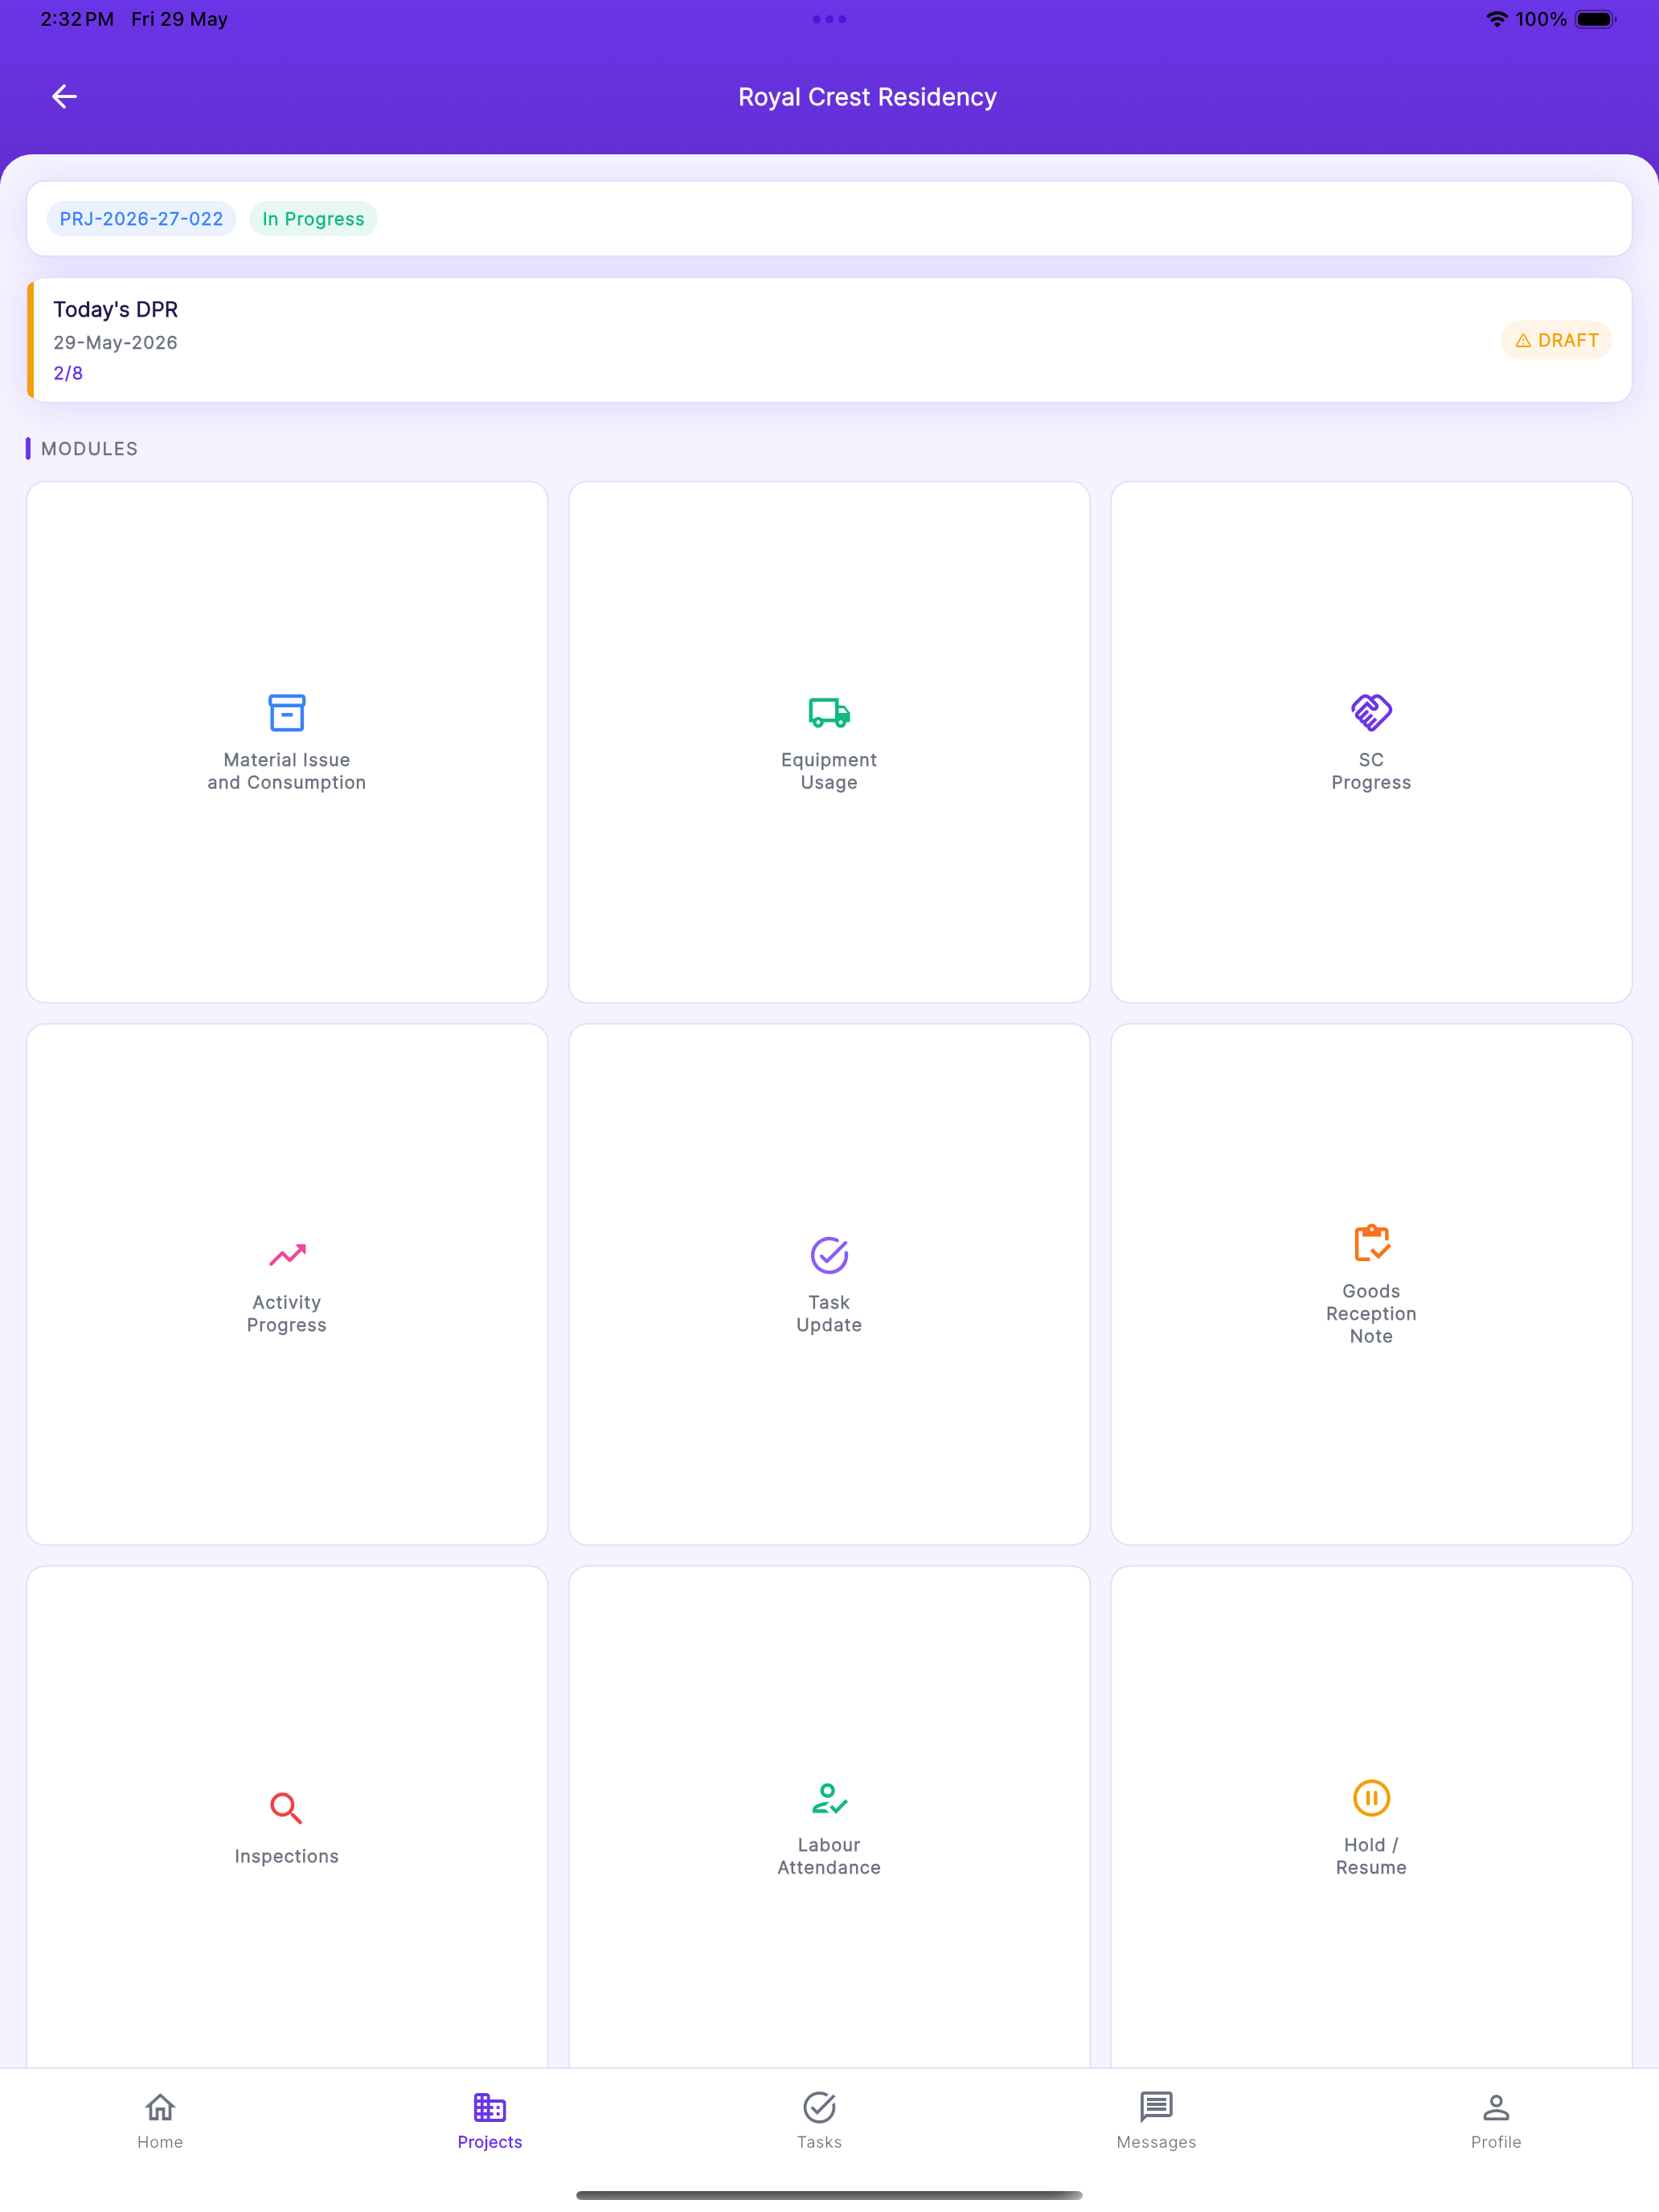Switch to the Home tab label
The width and height of the screenshot is (1659, 2212).
click(x=160, y=2142)
